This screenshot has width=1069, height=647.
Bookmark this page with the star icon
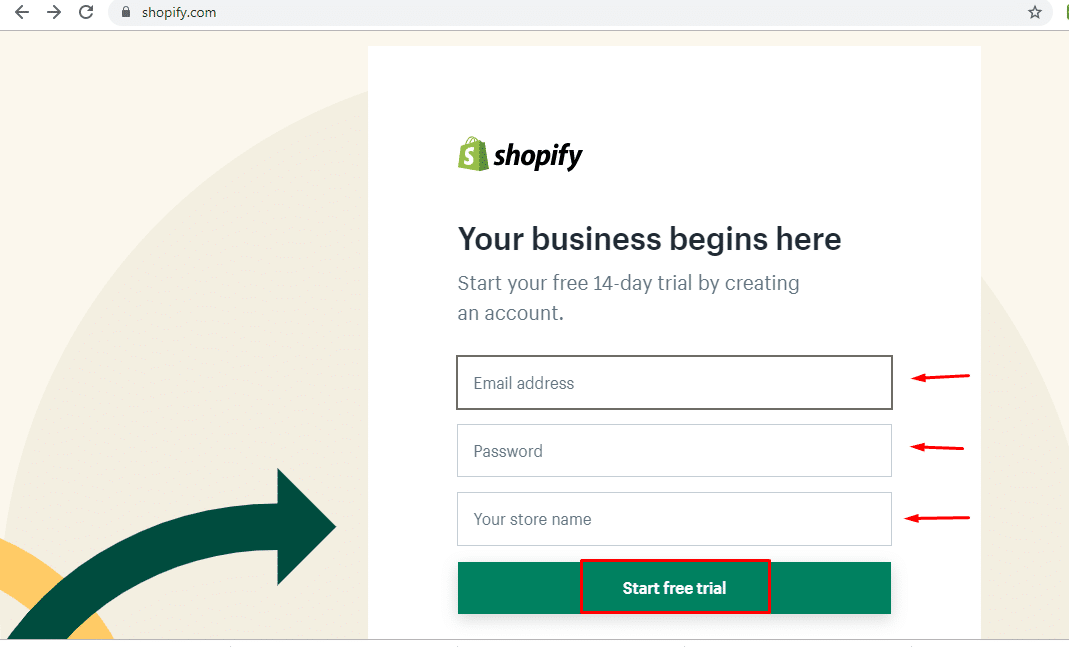click(1035, 13)
